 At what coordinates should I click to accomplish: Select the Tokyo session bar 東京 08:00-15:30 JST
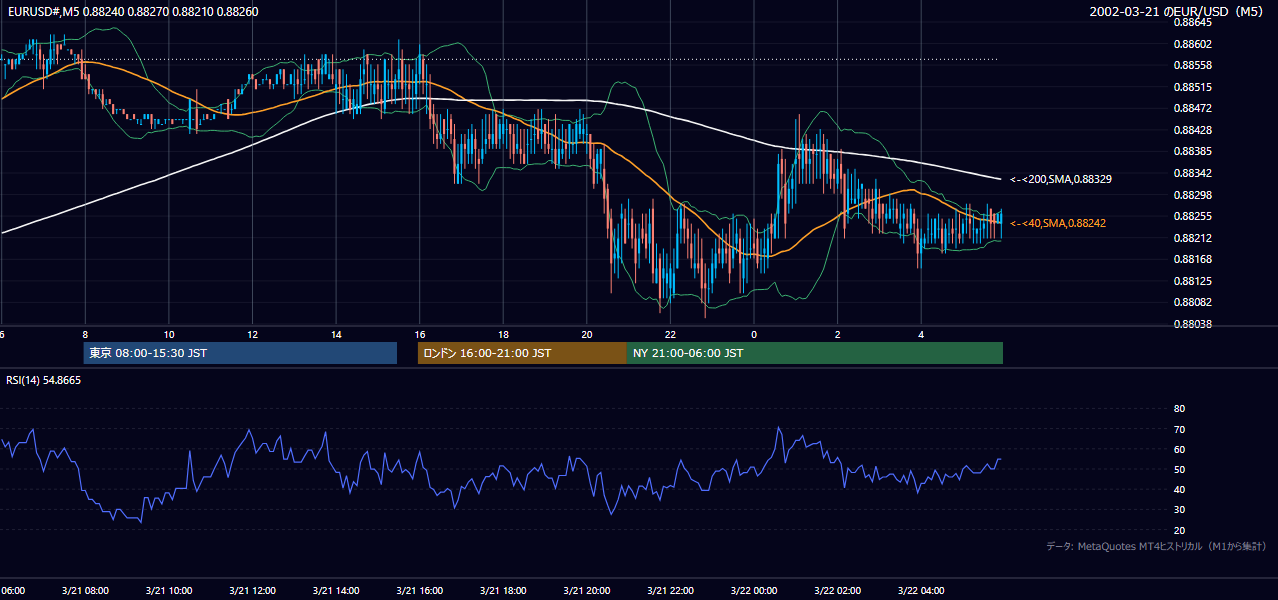[240, 353]
